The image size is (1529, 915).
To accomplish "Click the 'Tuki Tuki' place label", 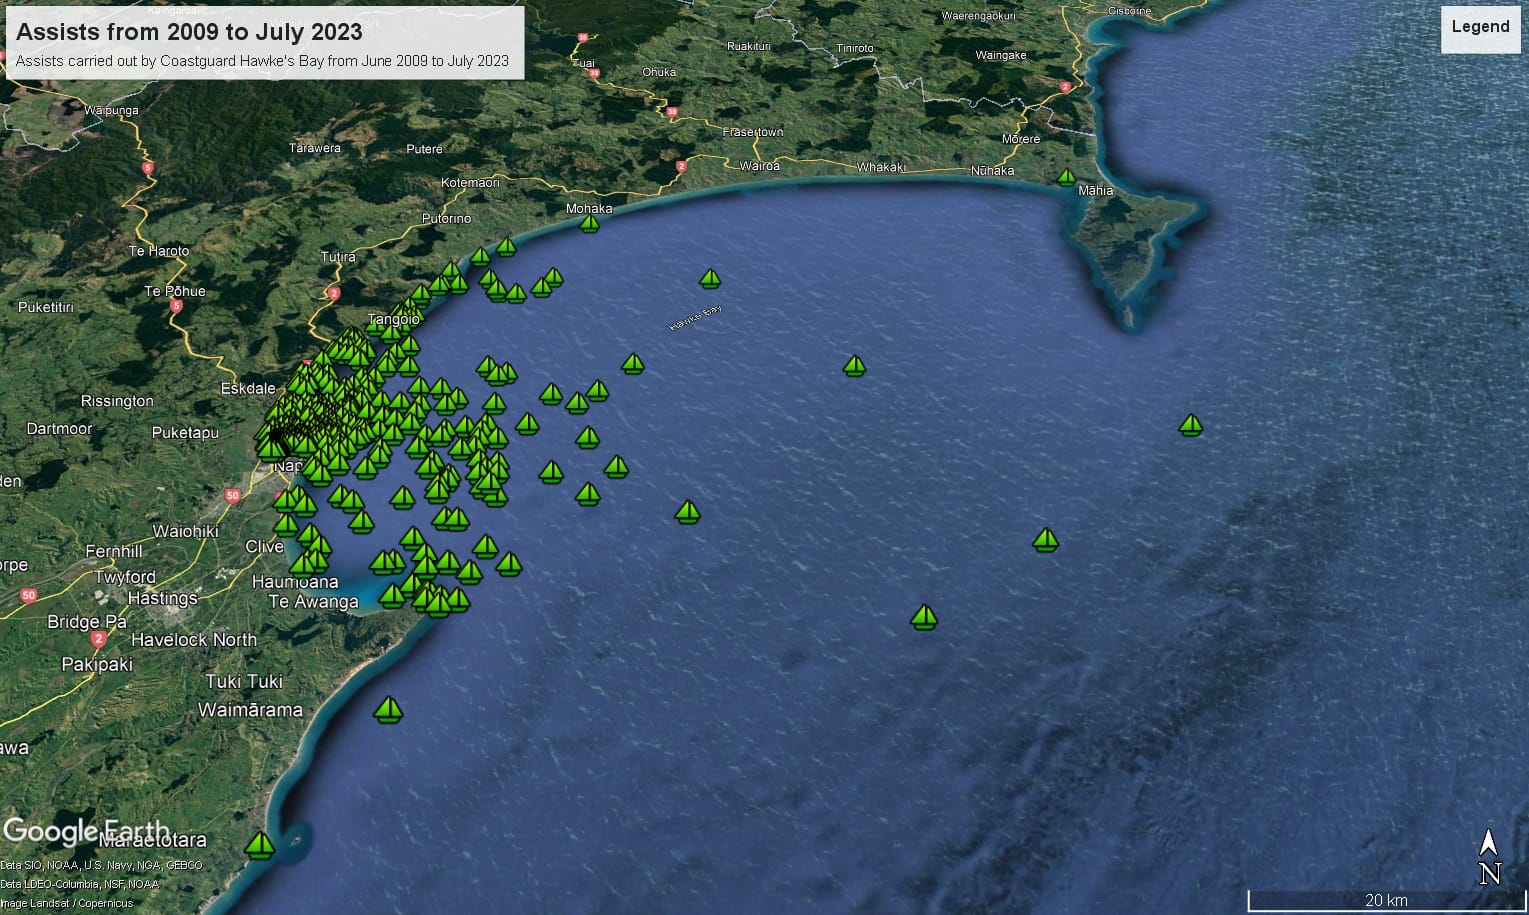I will (x=244, y=682).
